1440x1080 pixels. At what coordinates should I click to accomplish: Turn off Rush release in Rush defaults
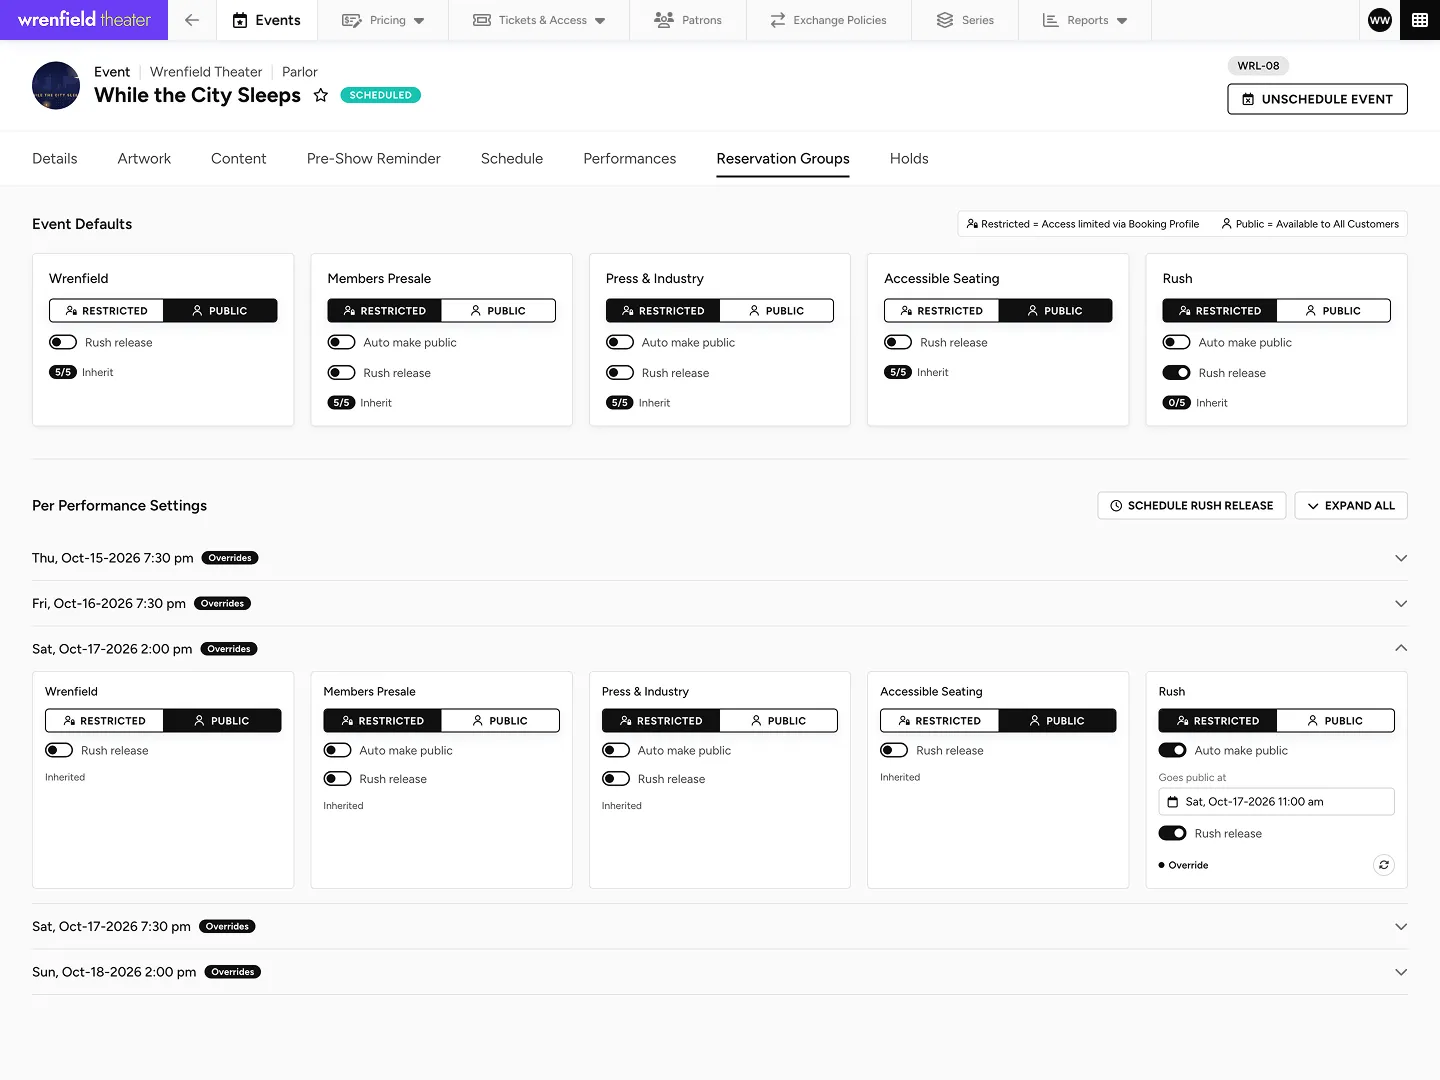tap(1176, 373)
